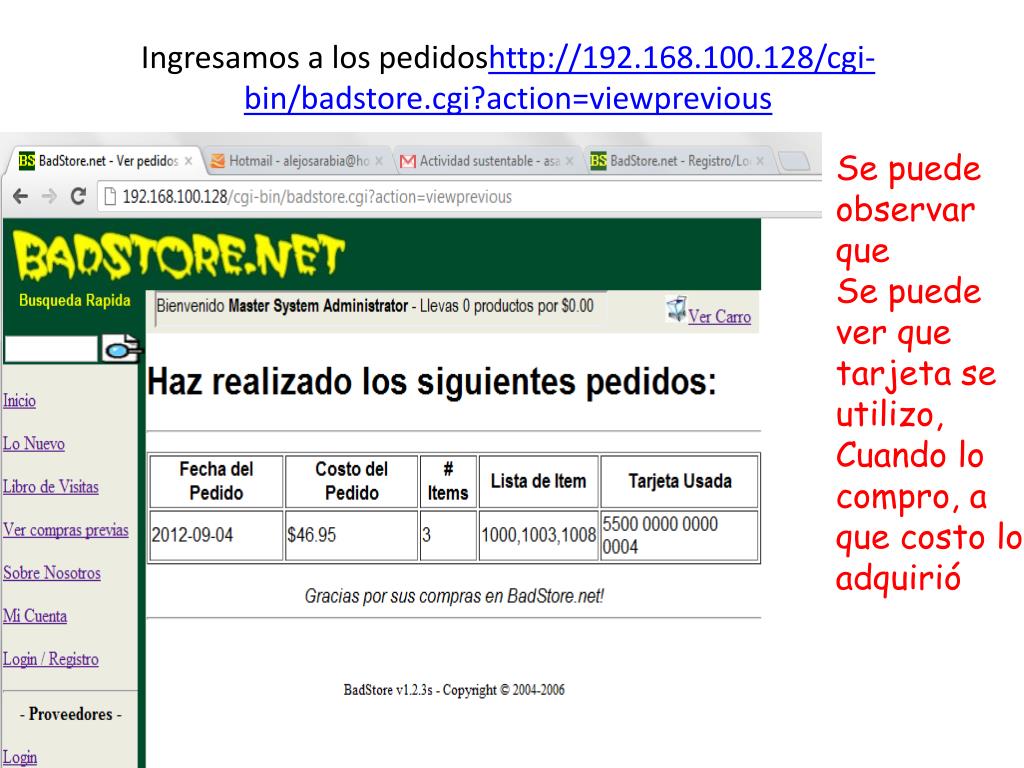This screenshot has width=1024, height=768.
Task: Click the quick search magnifier button
Action: coord(120,349)
